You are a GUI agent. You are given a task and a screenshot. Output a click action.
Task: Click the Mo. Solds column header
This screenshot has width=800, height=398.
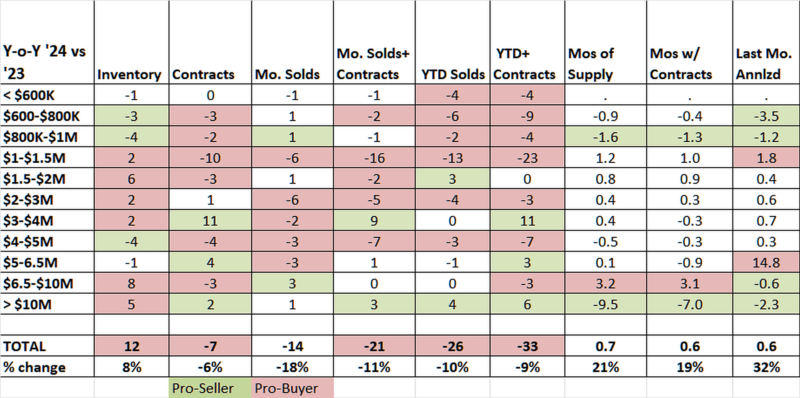pyautogui.click(x=292, y=42)
